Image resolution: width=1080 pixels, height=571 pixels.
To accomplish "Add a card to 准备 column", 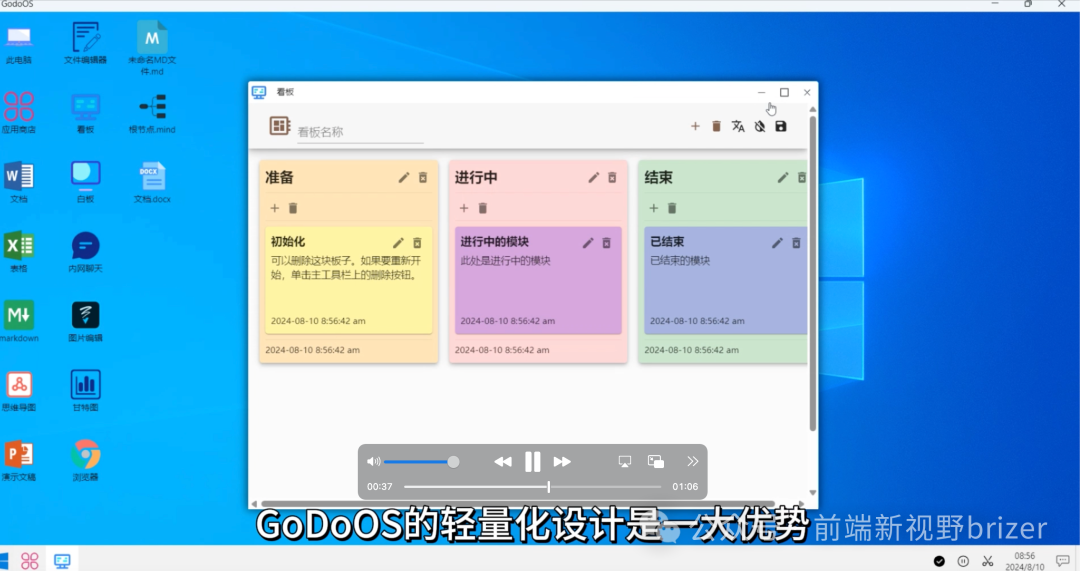I will (274, 208).
